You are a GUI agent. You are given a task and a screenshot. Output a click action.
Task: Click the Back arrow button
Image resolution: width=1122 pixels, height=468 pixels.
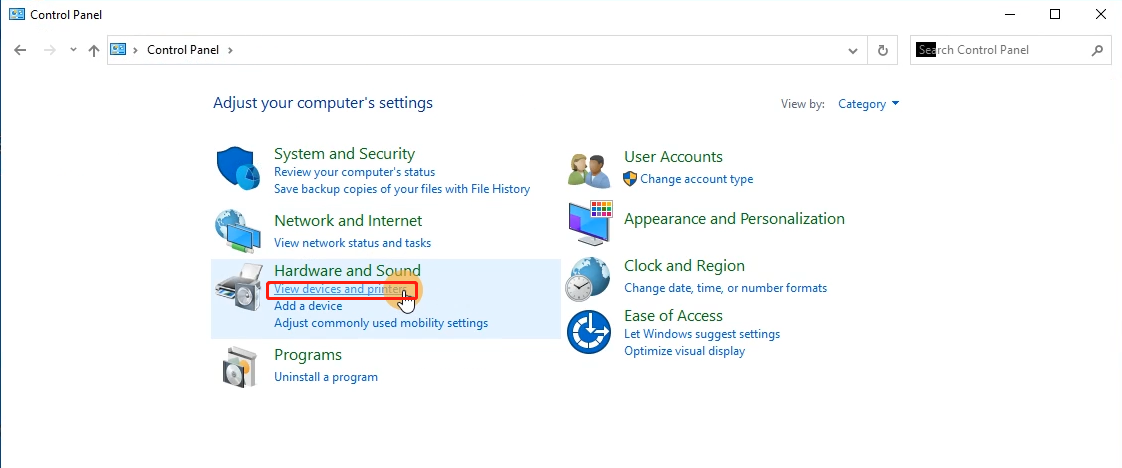pos(20,50)
